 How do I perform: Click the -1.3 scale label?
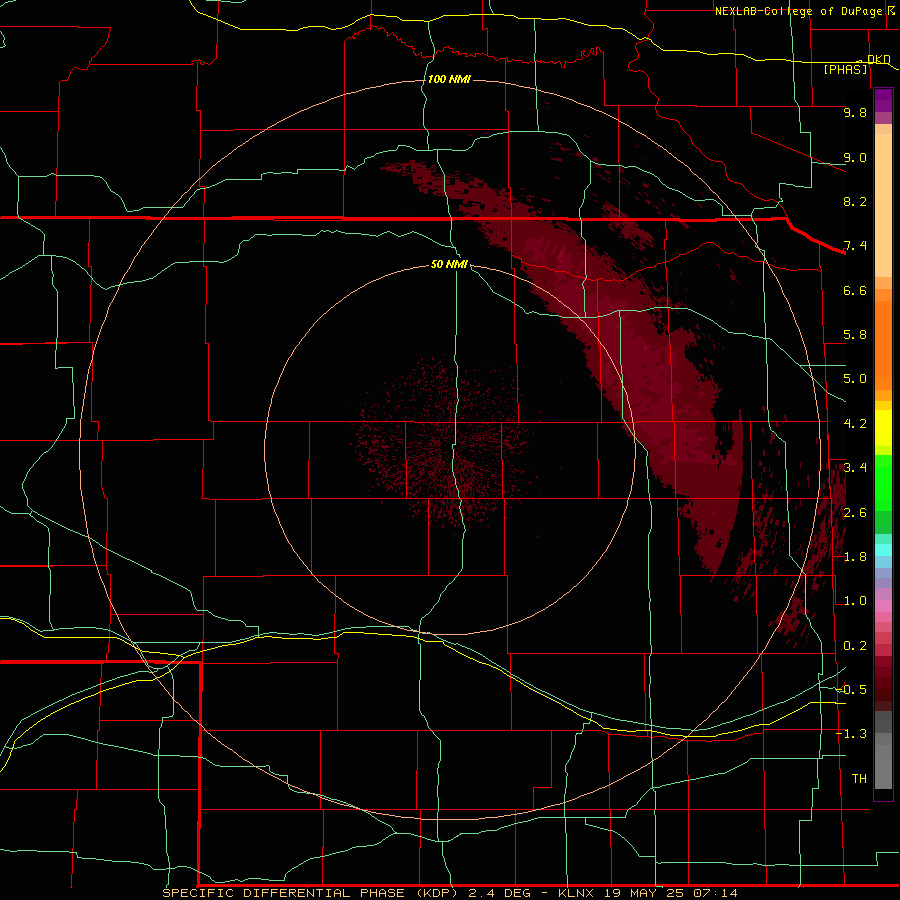click(x=852, y=734)
